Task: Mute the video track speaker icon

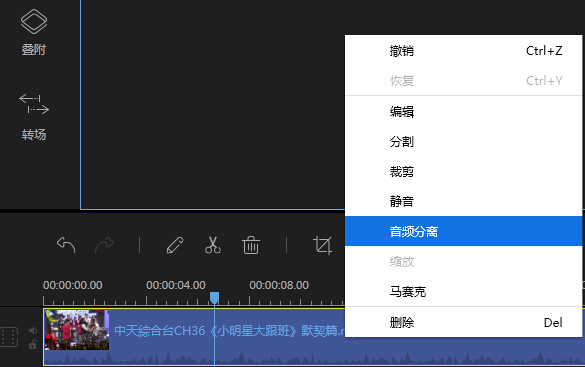Action: pos(33,330)
